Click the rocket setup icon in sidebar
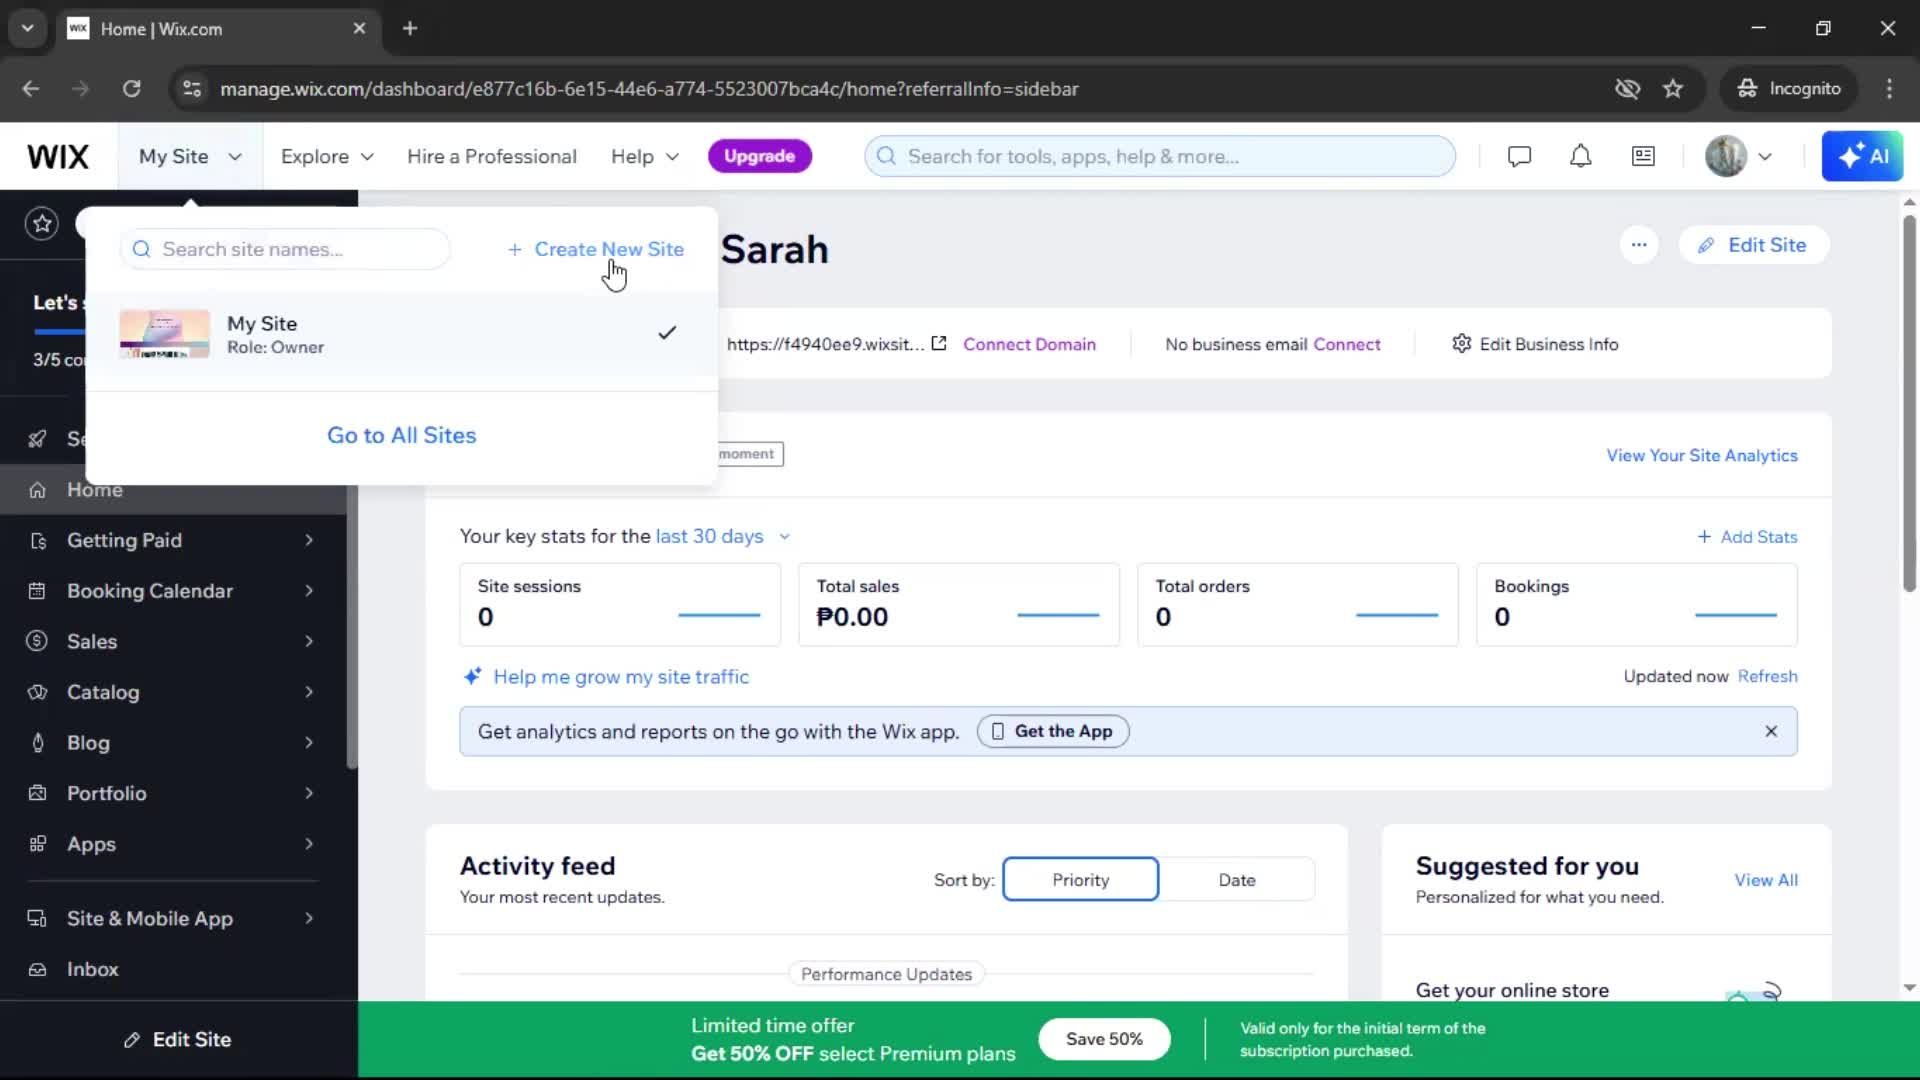This screenshot has height=1080, width=1920. [37, 438]
